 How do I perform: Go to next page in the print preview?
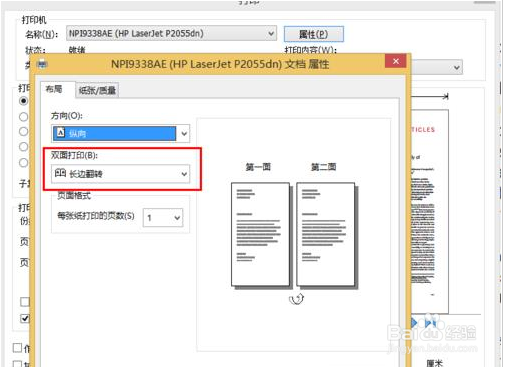pos(414,323)
